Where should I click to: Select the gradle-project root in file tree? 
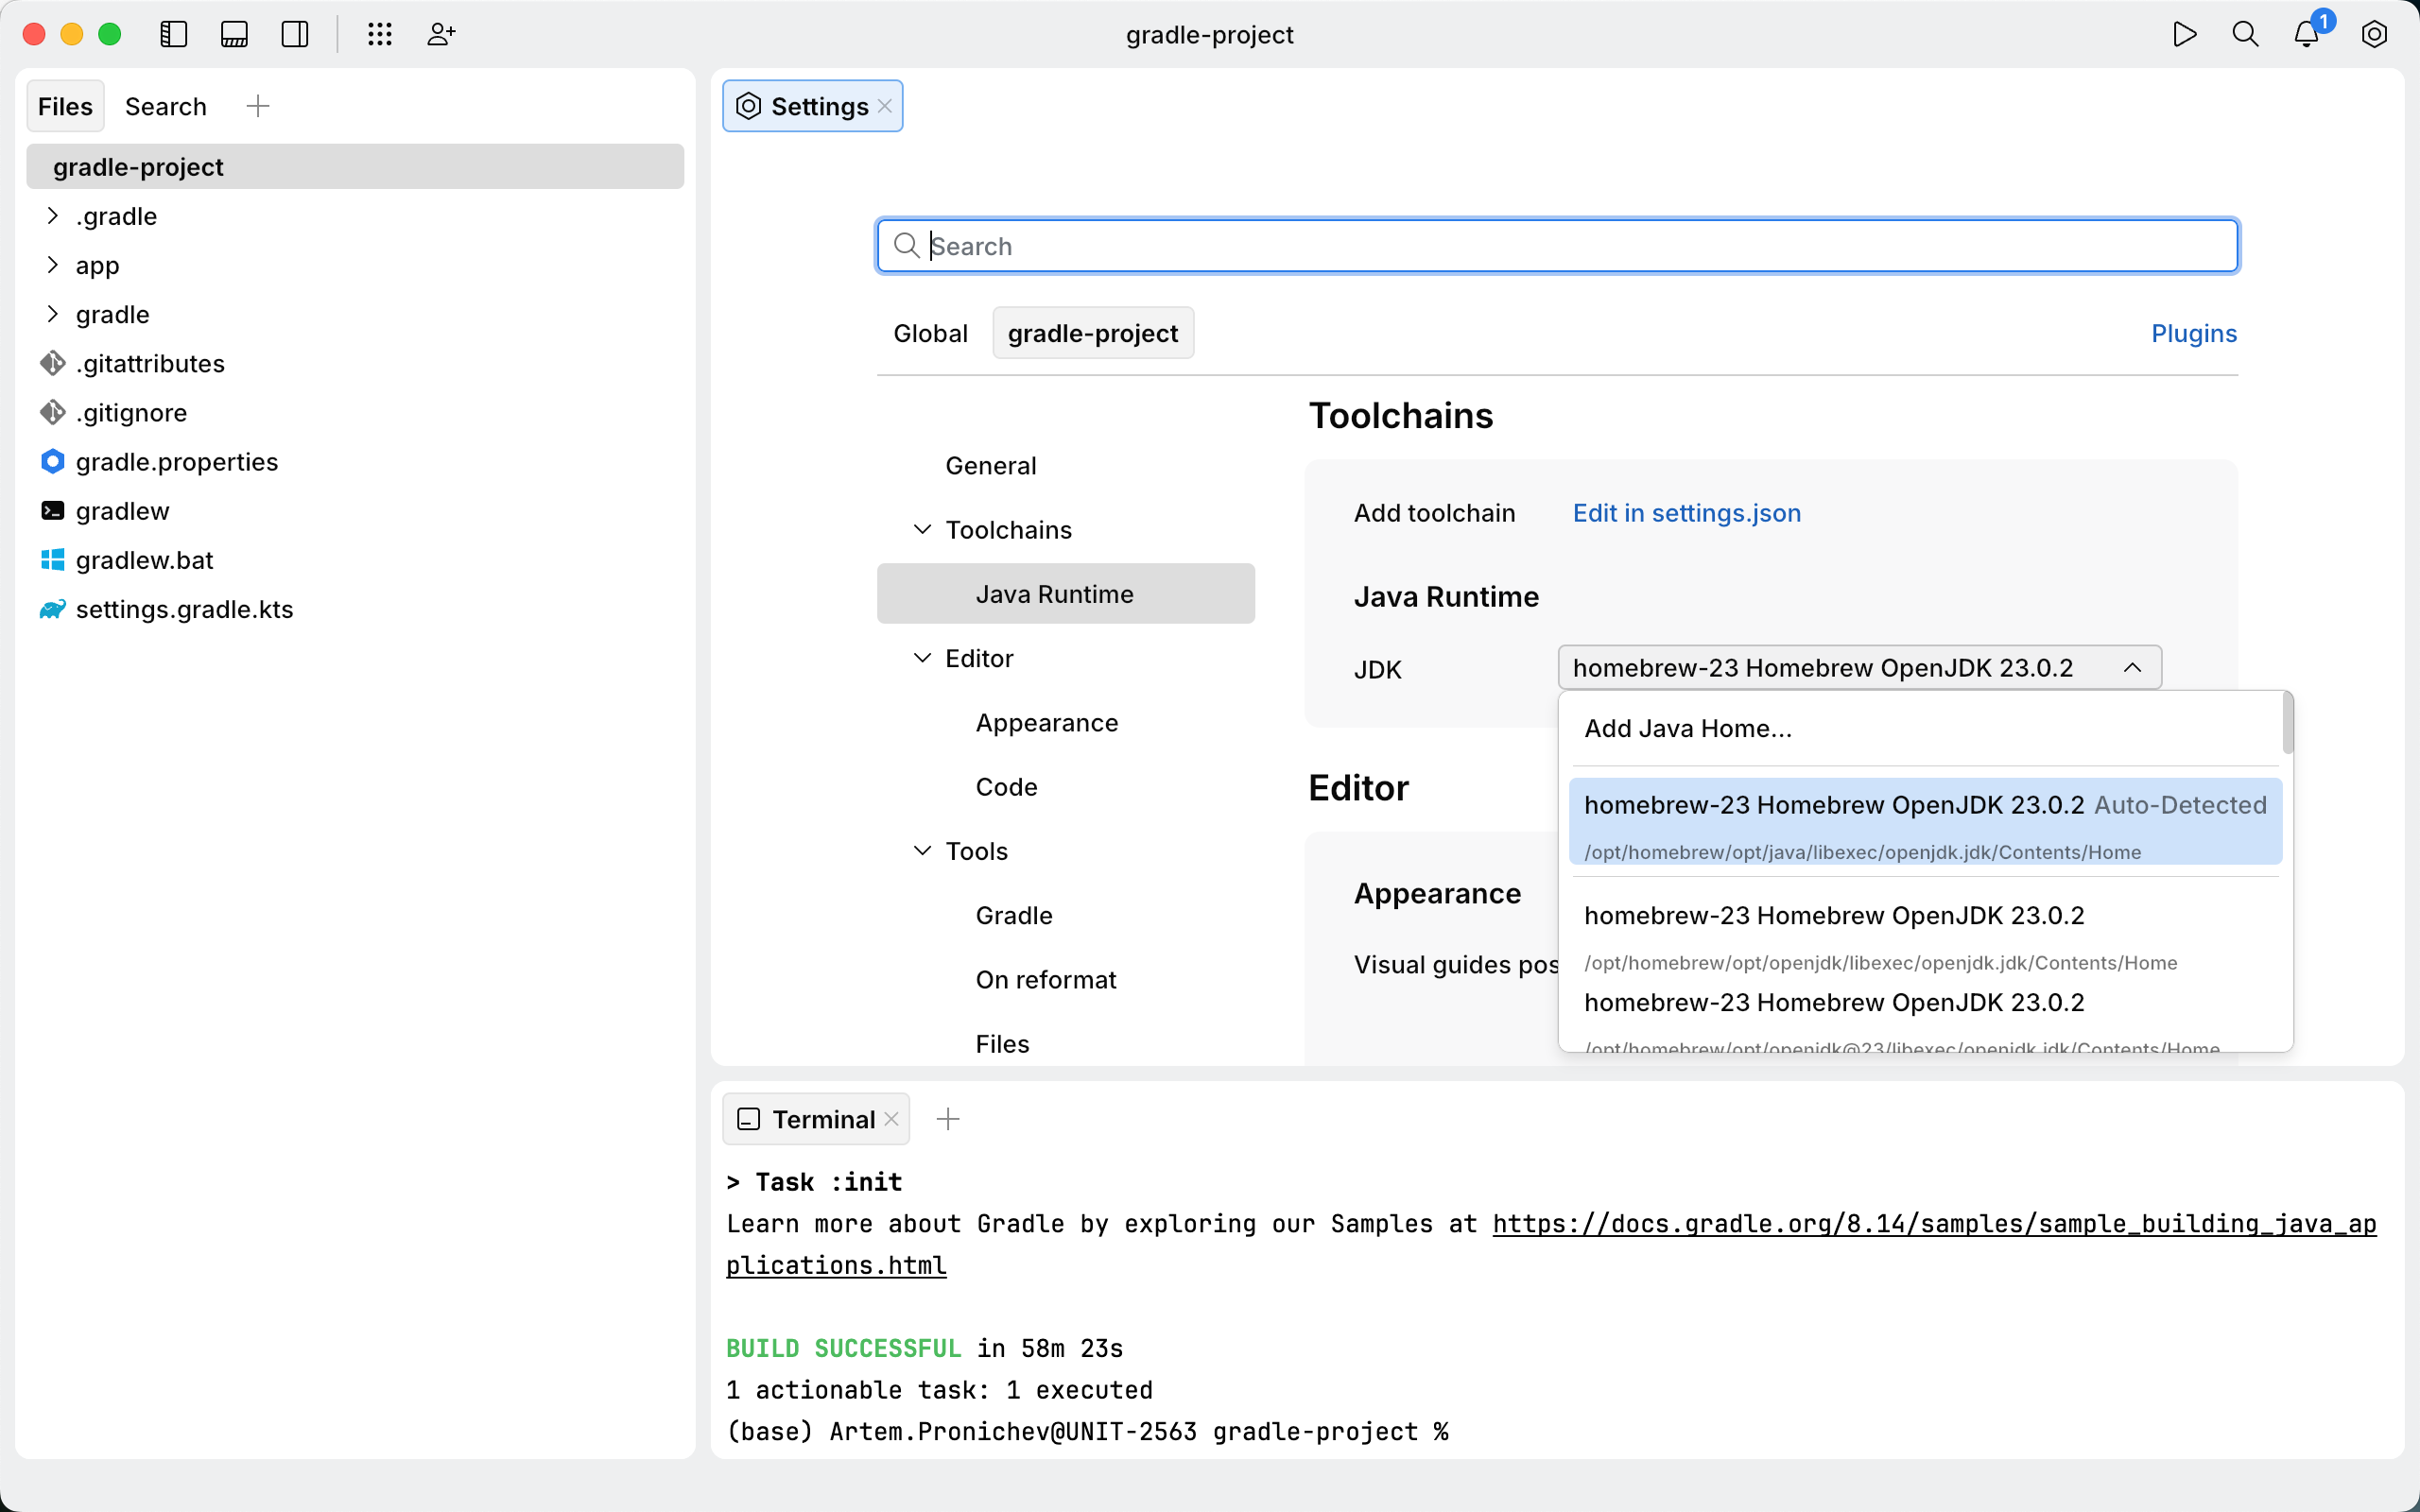355,166
